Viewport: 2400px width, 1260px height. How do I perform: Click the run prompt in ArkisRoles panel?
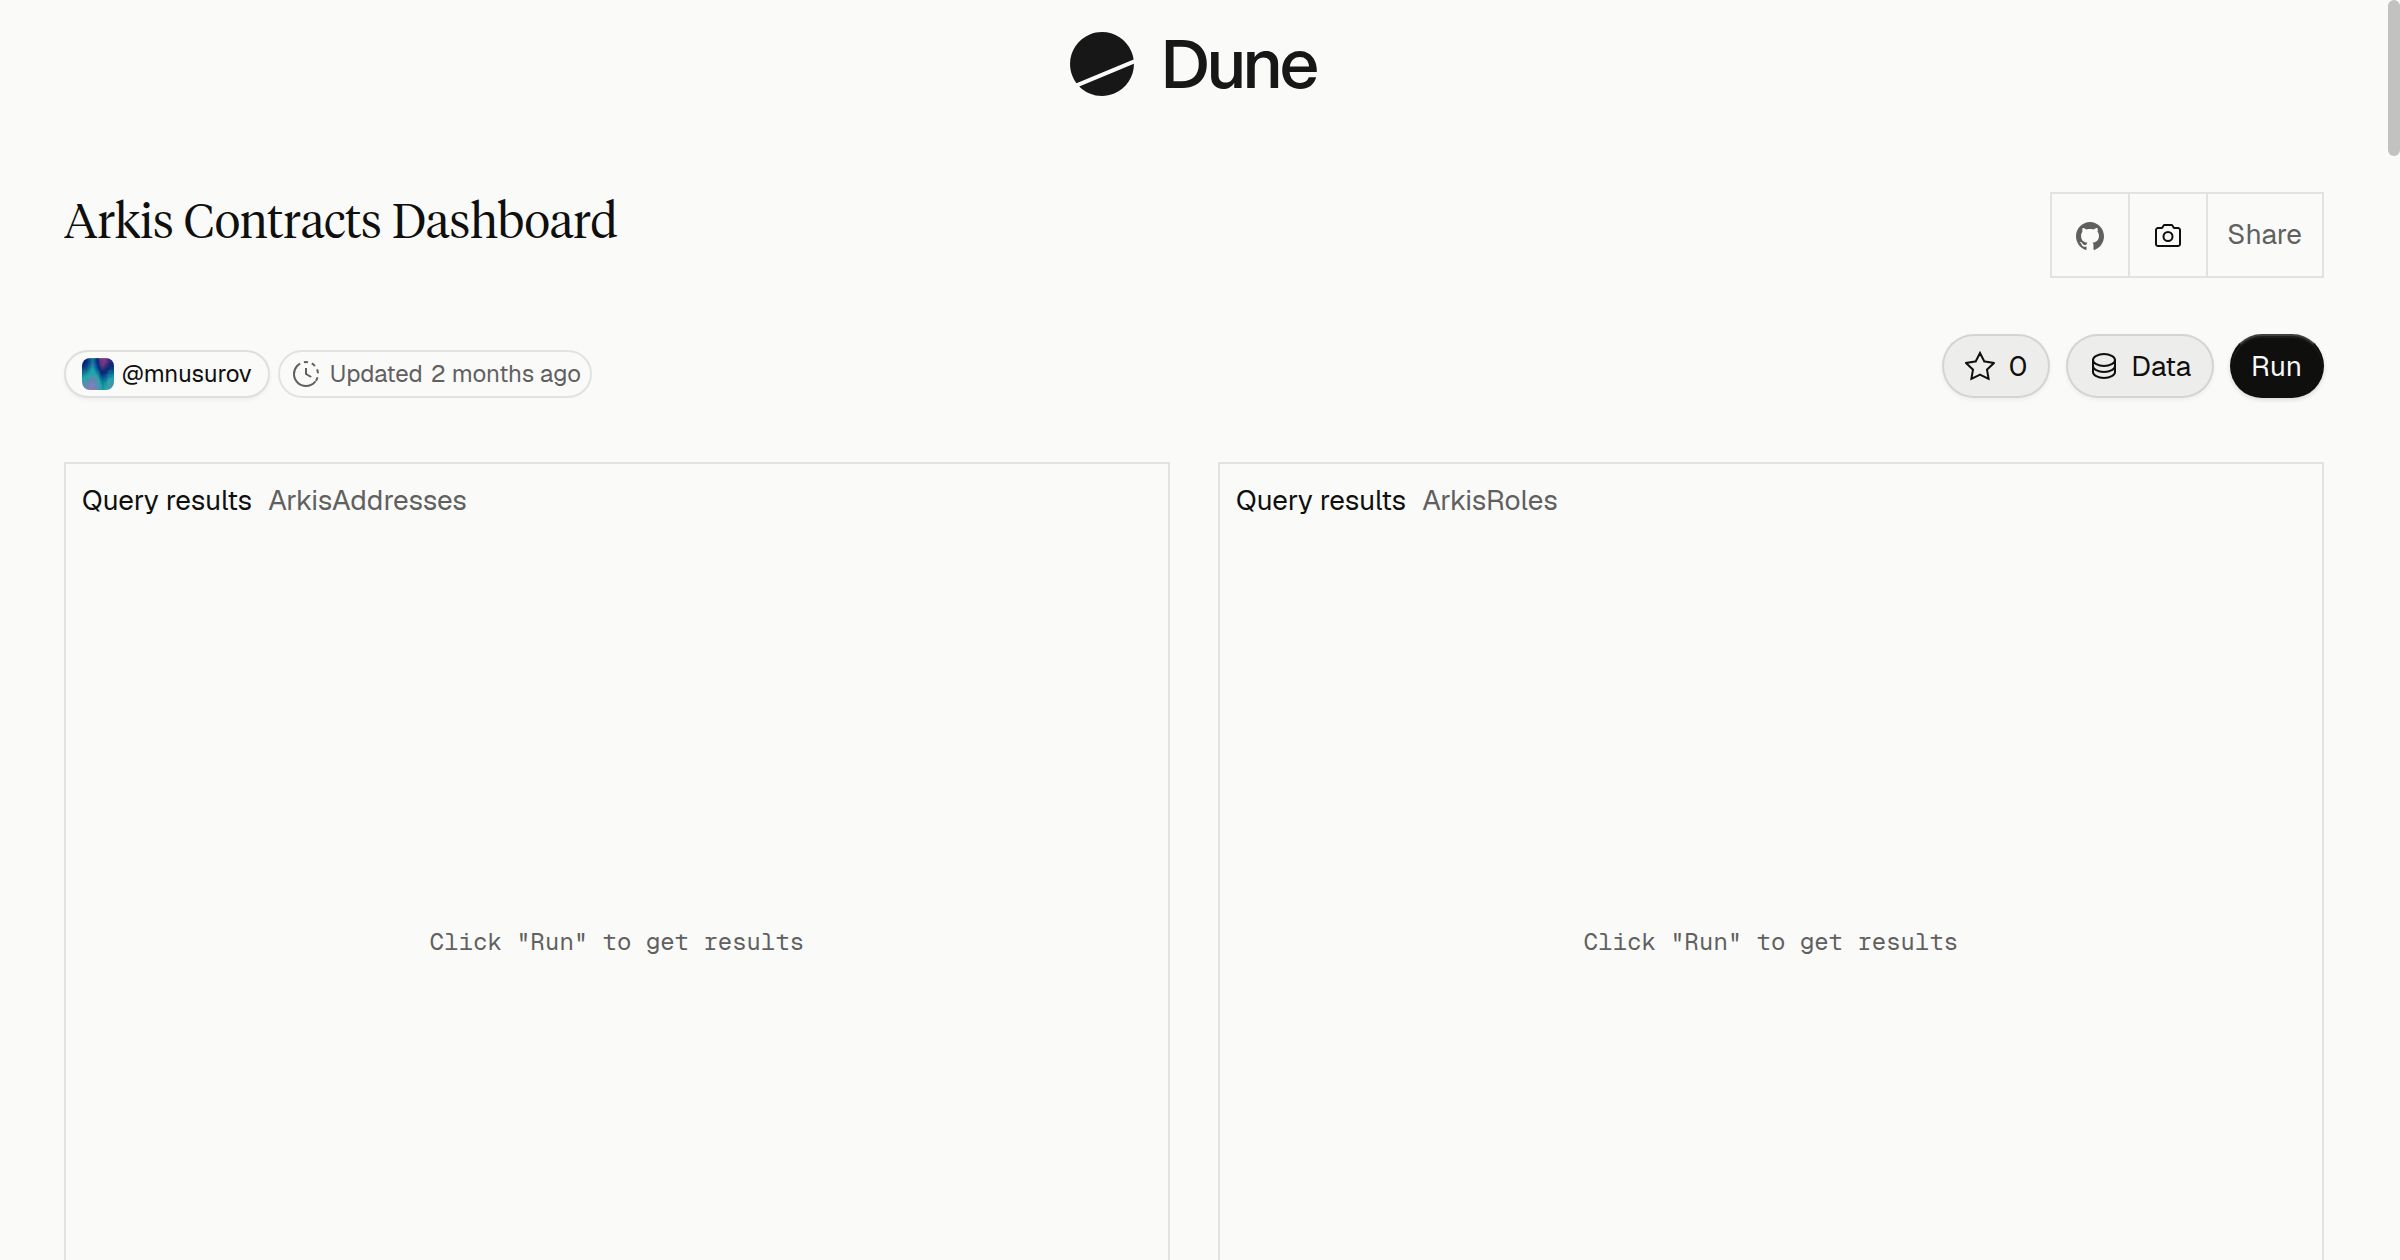(1770, 942)
